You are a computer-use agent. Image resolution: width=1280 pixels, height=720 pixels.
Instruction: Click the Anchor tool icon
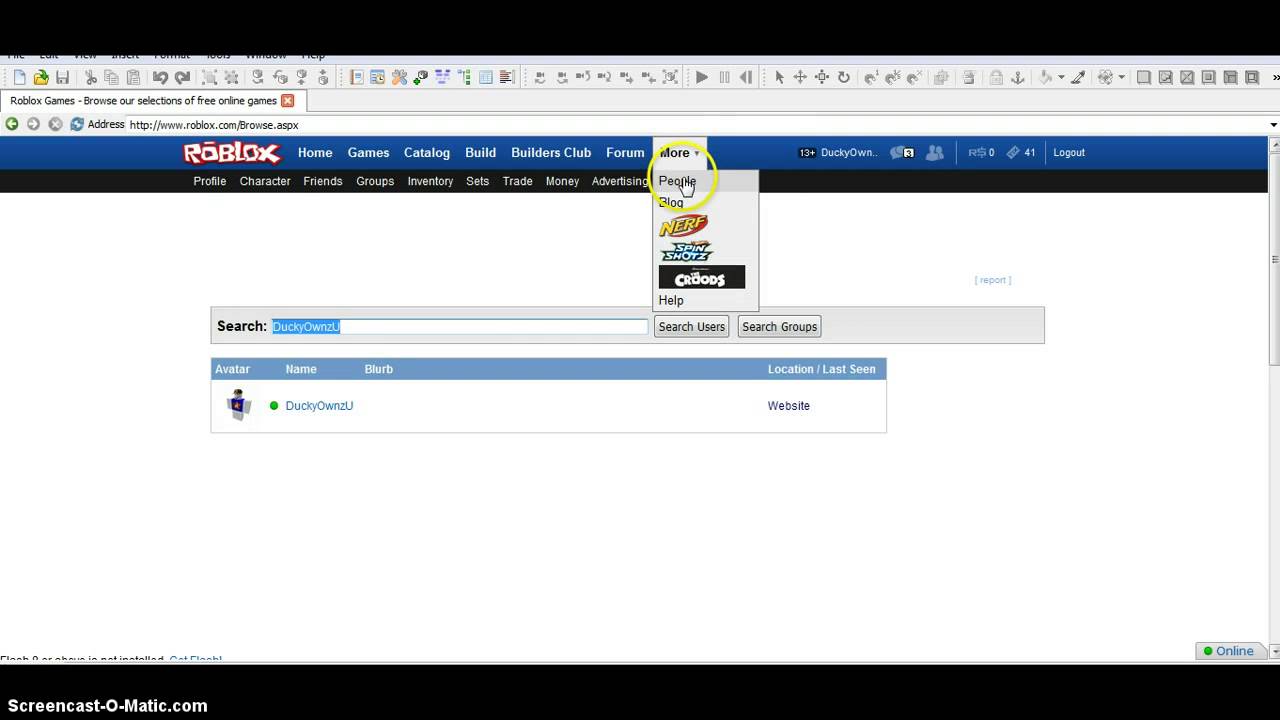click(1018, 77)
